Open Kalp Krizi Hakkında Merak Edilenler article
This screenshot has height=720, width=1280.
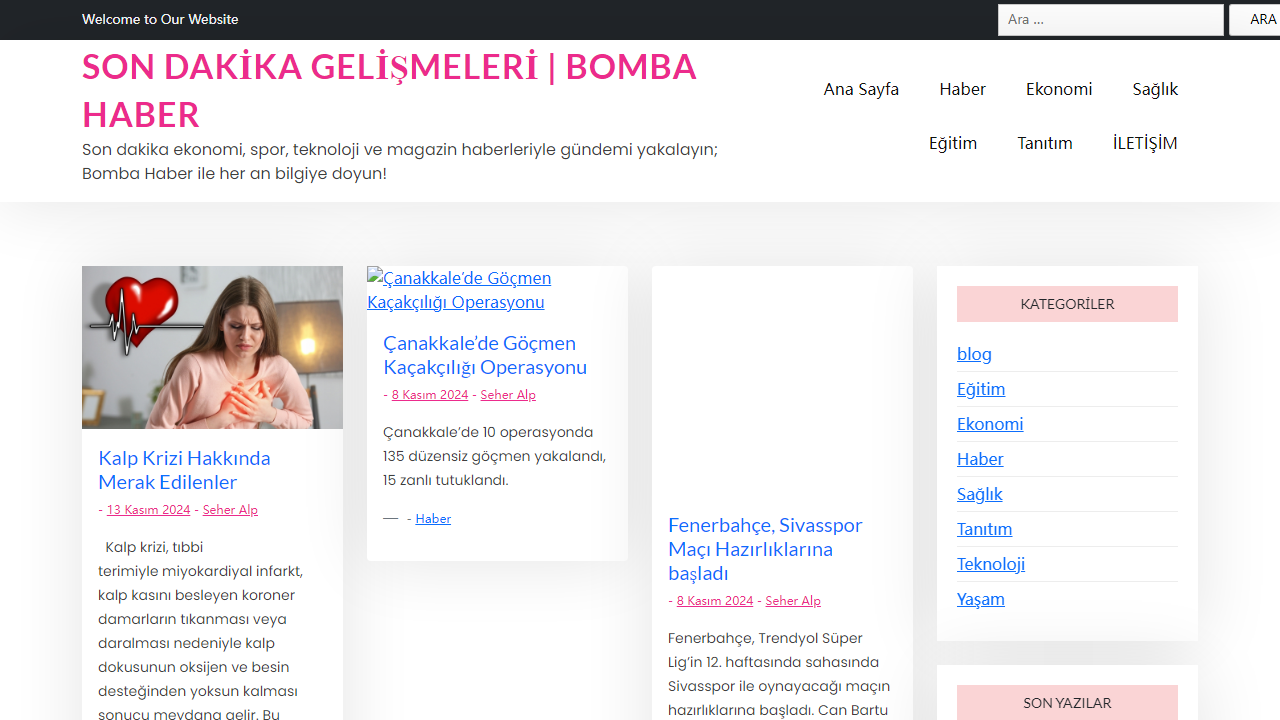point(184,470)
